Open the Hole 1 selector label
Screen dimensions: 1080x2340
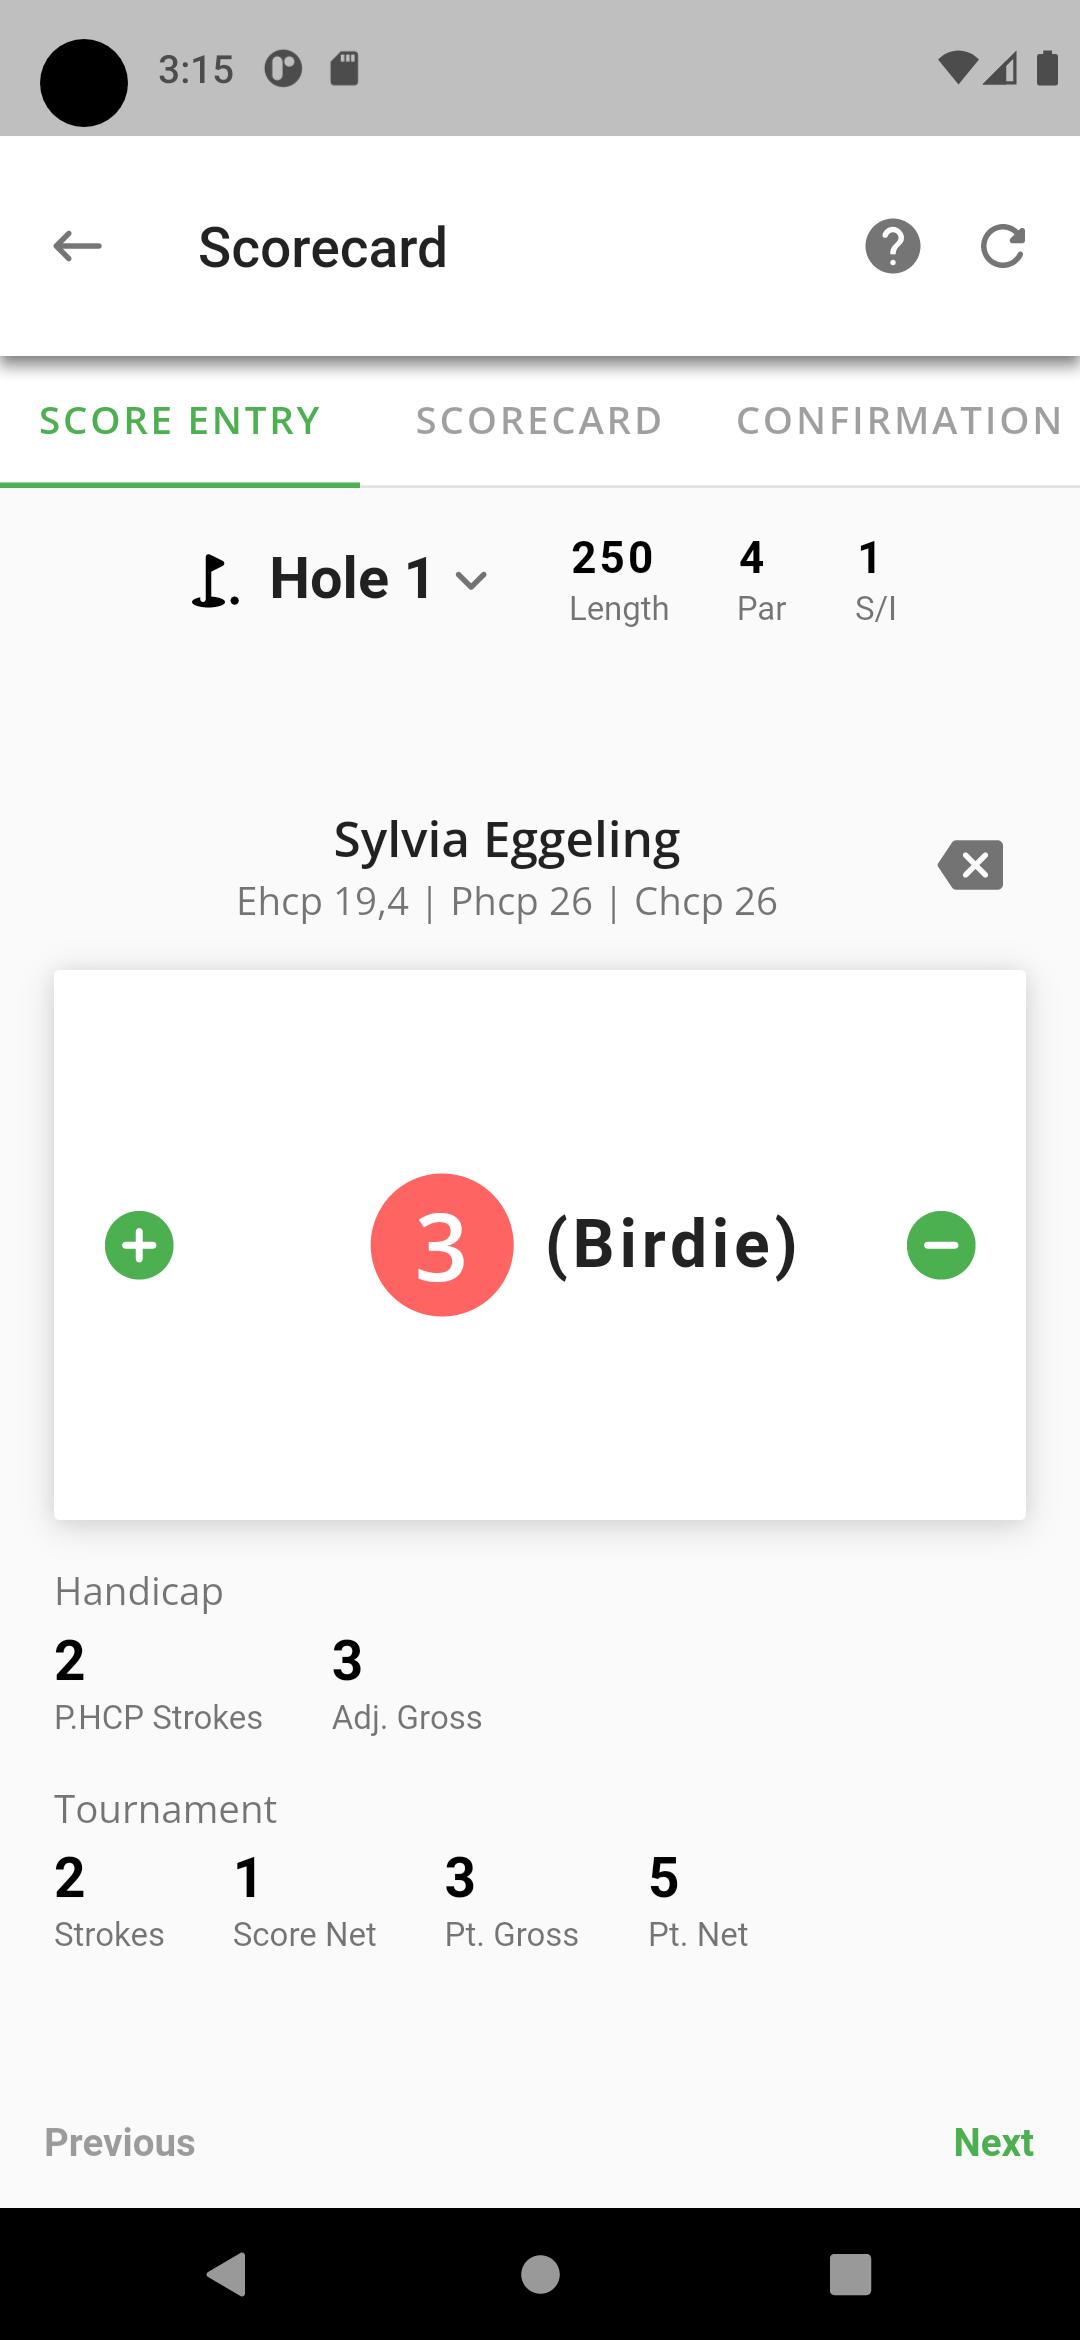pyautogui.click(x=351, y=579)
